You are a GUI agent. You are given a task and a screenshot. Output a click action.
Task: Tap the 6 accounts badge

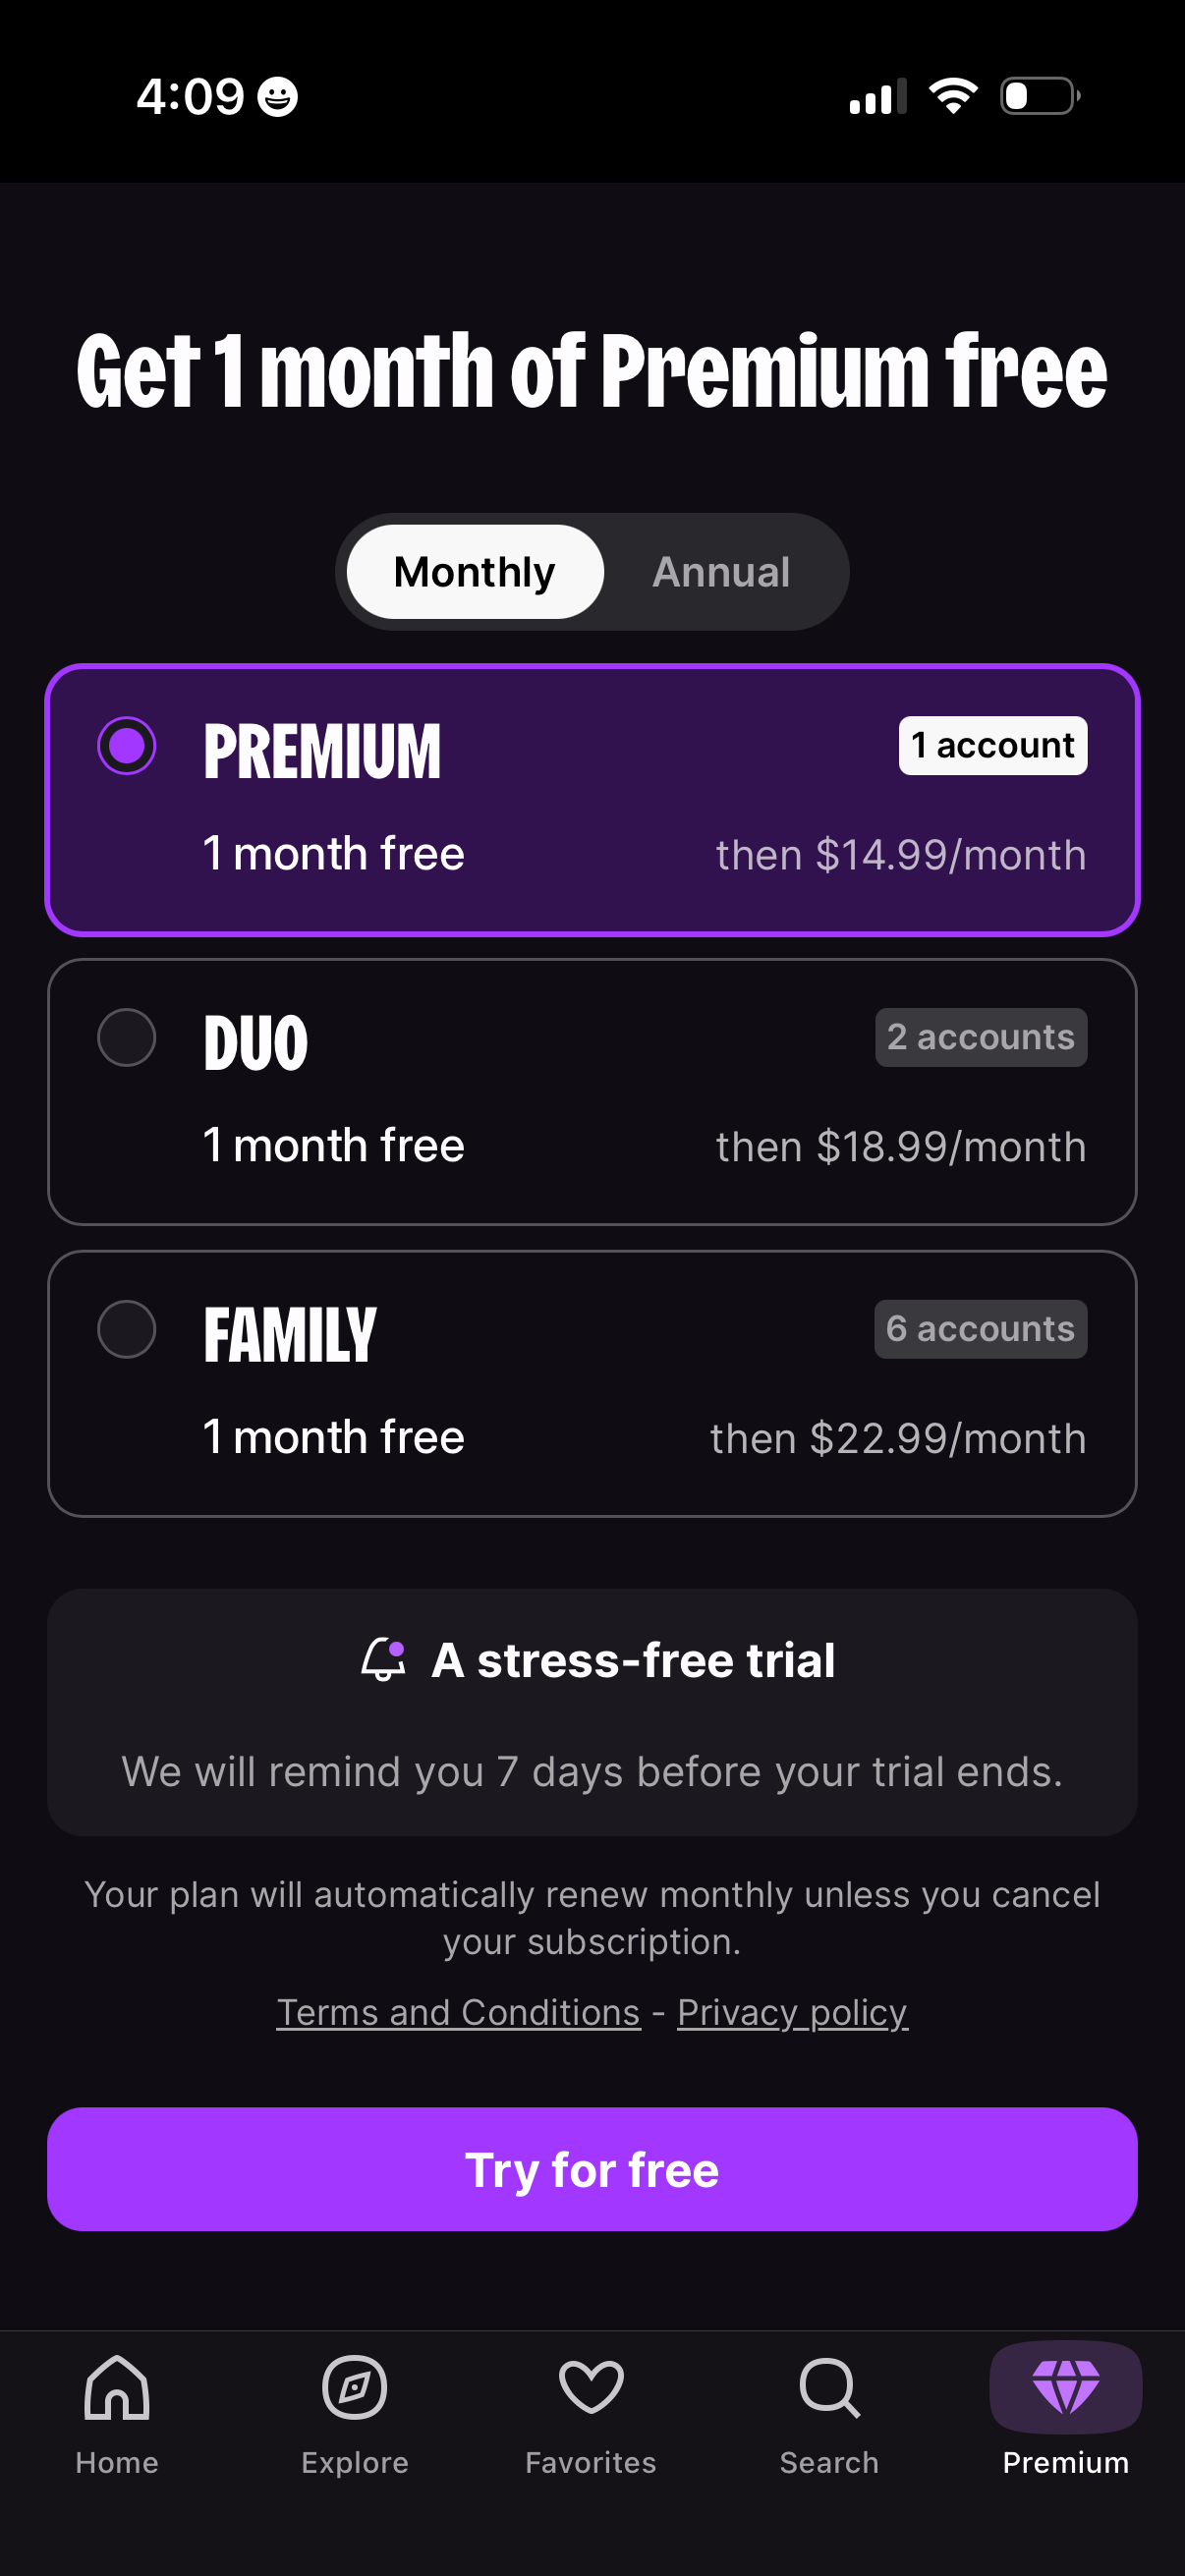click(x=980, y=1329)
